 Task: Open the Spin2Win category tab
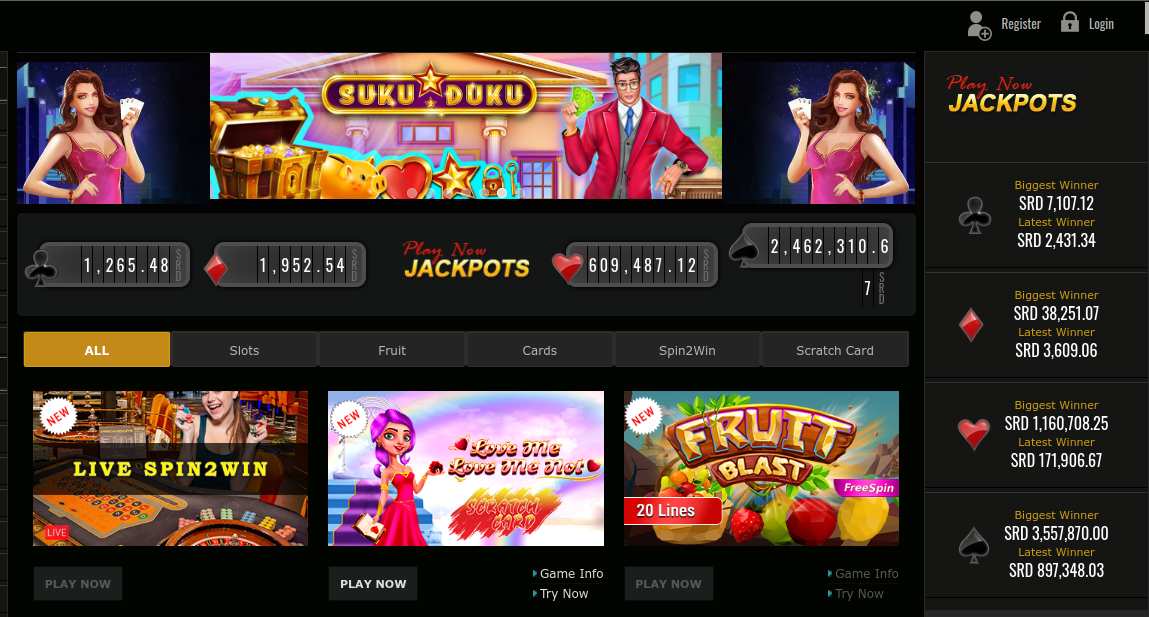[x=687, y=350]
